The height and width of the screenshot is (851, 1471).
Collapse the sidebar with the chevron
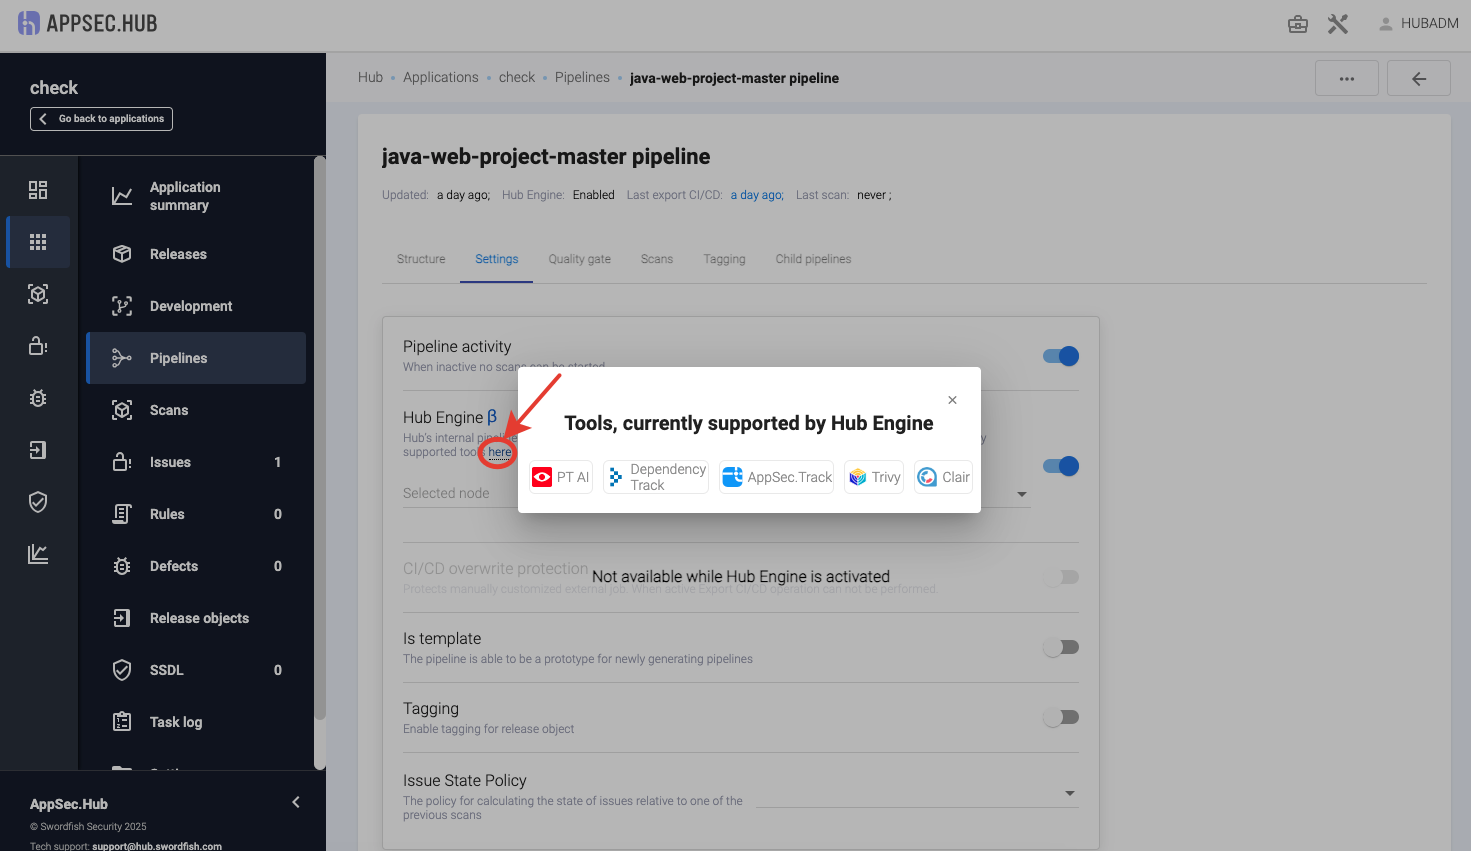(x=296, y=802)
